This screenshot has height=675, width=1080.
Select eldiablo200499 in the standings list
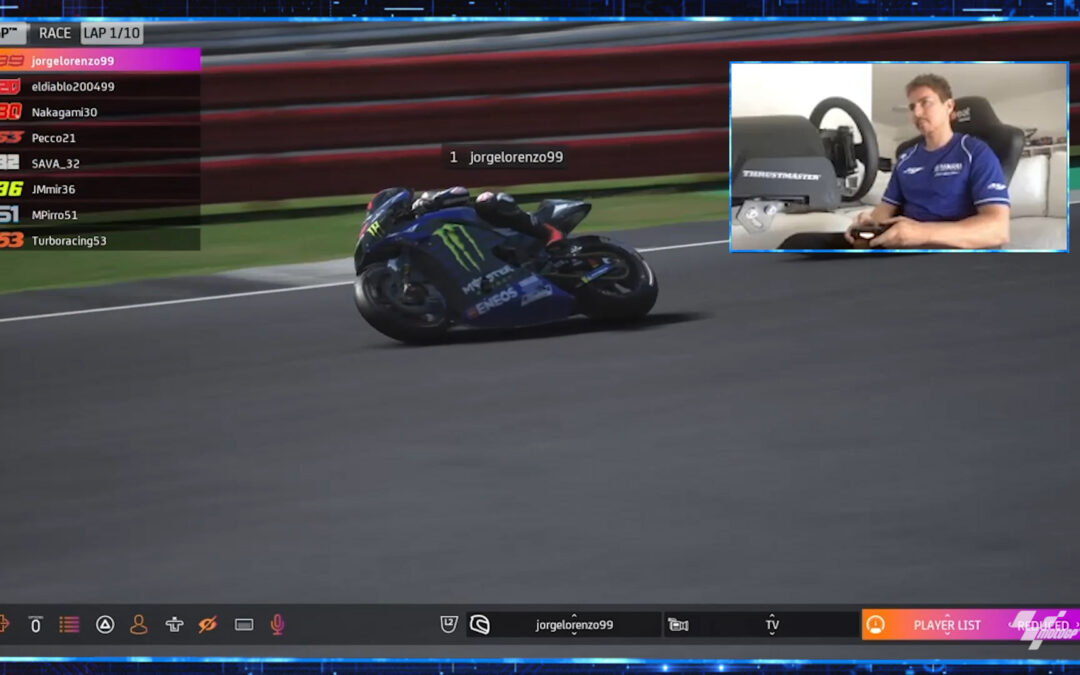[100, 86]
